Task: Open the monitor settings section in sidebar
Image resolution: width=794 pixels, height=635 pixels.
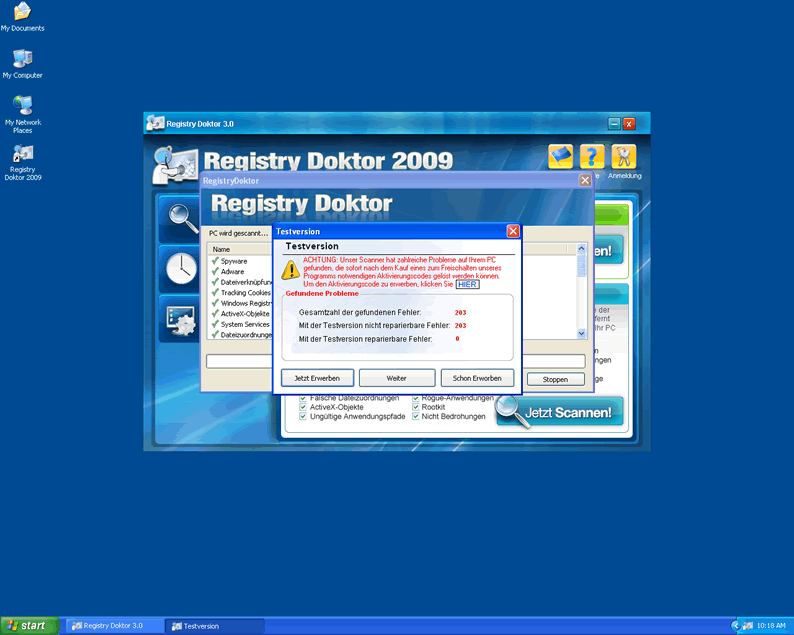Action: pos(181,319)
